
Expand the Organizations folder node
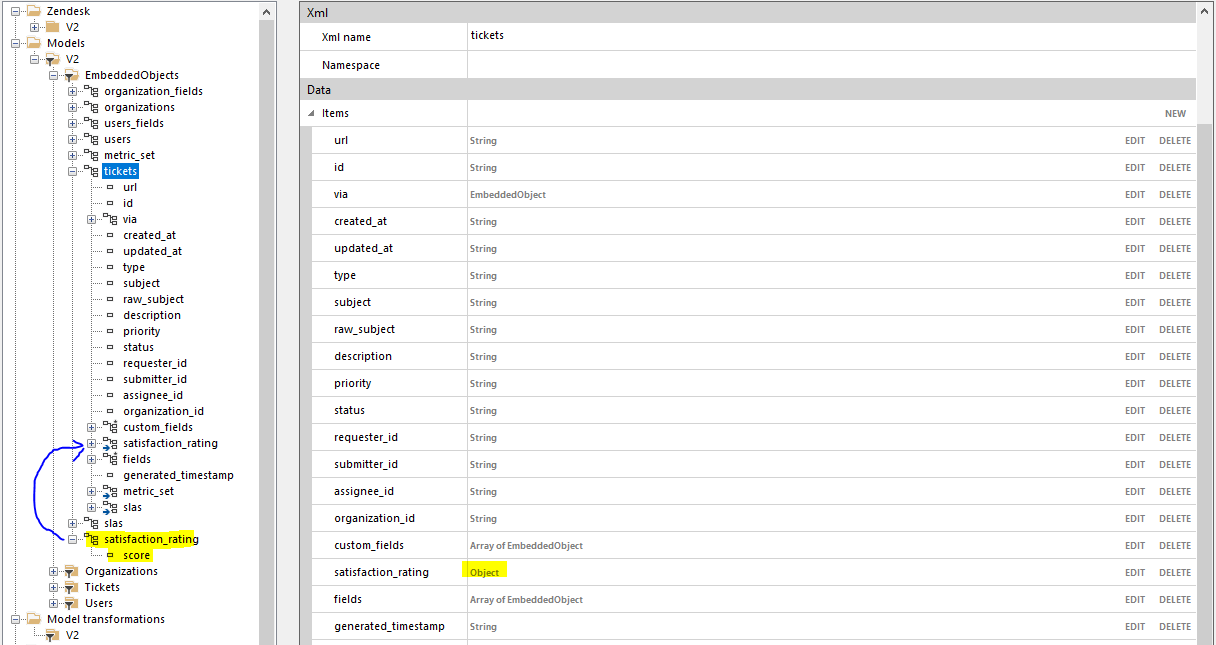pyautogui.click(x=53, y=571)
